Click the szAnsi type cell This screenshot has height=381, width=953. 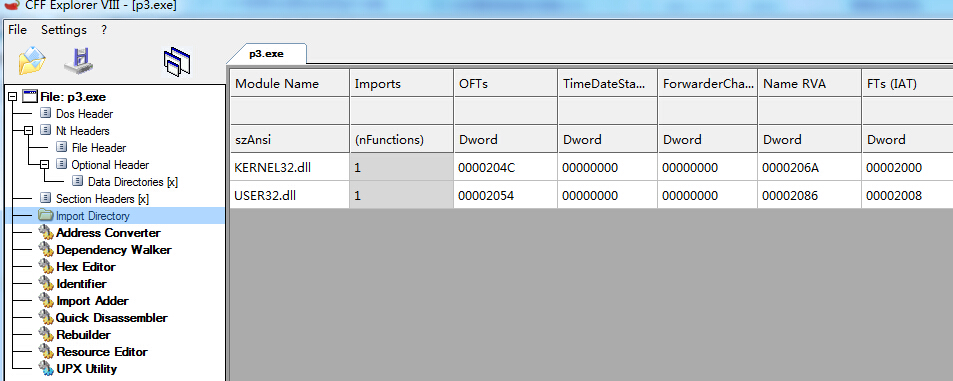click(x=289, y=140)
